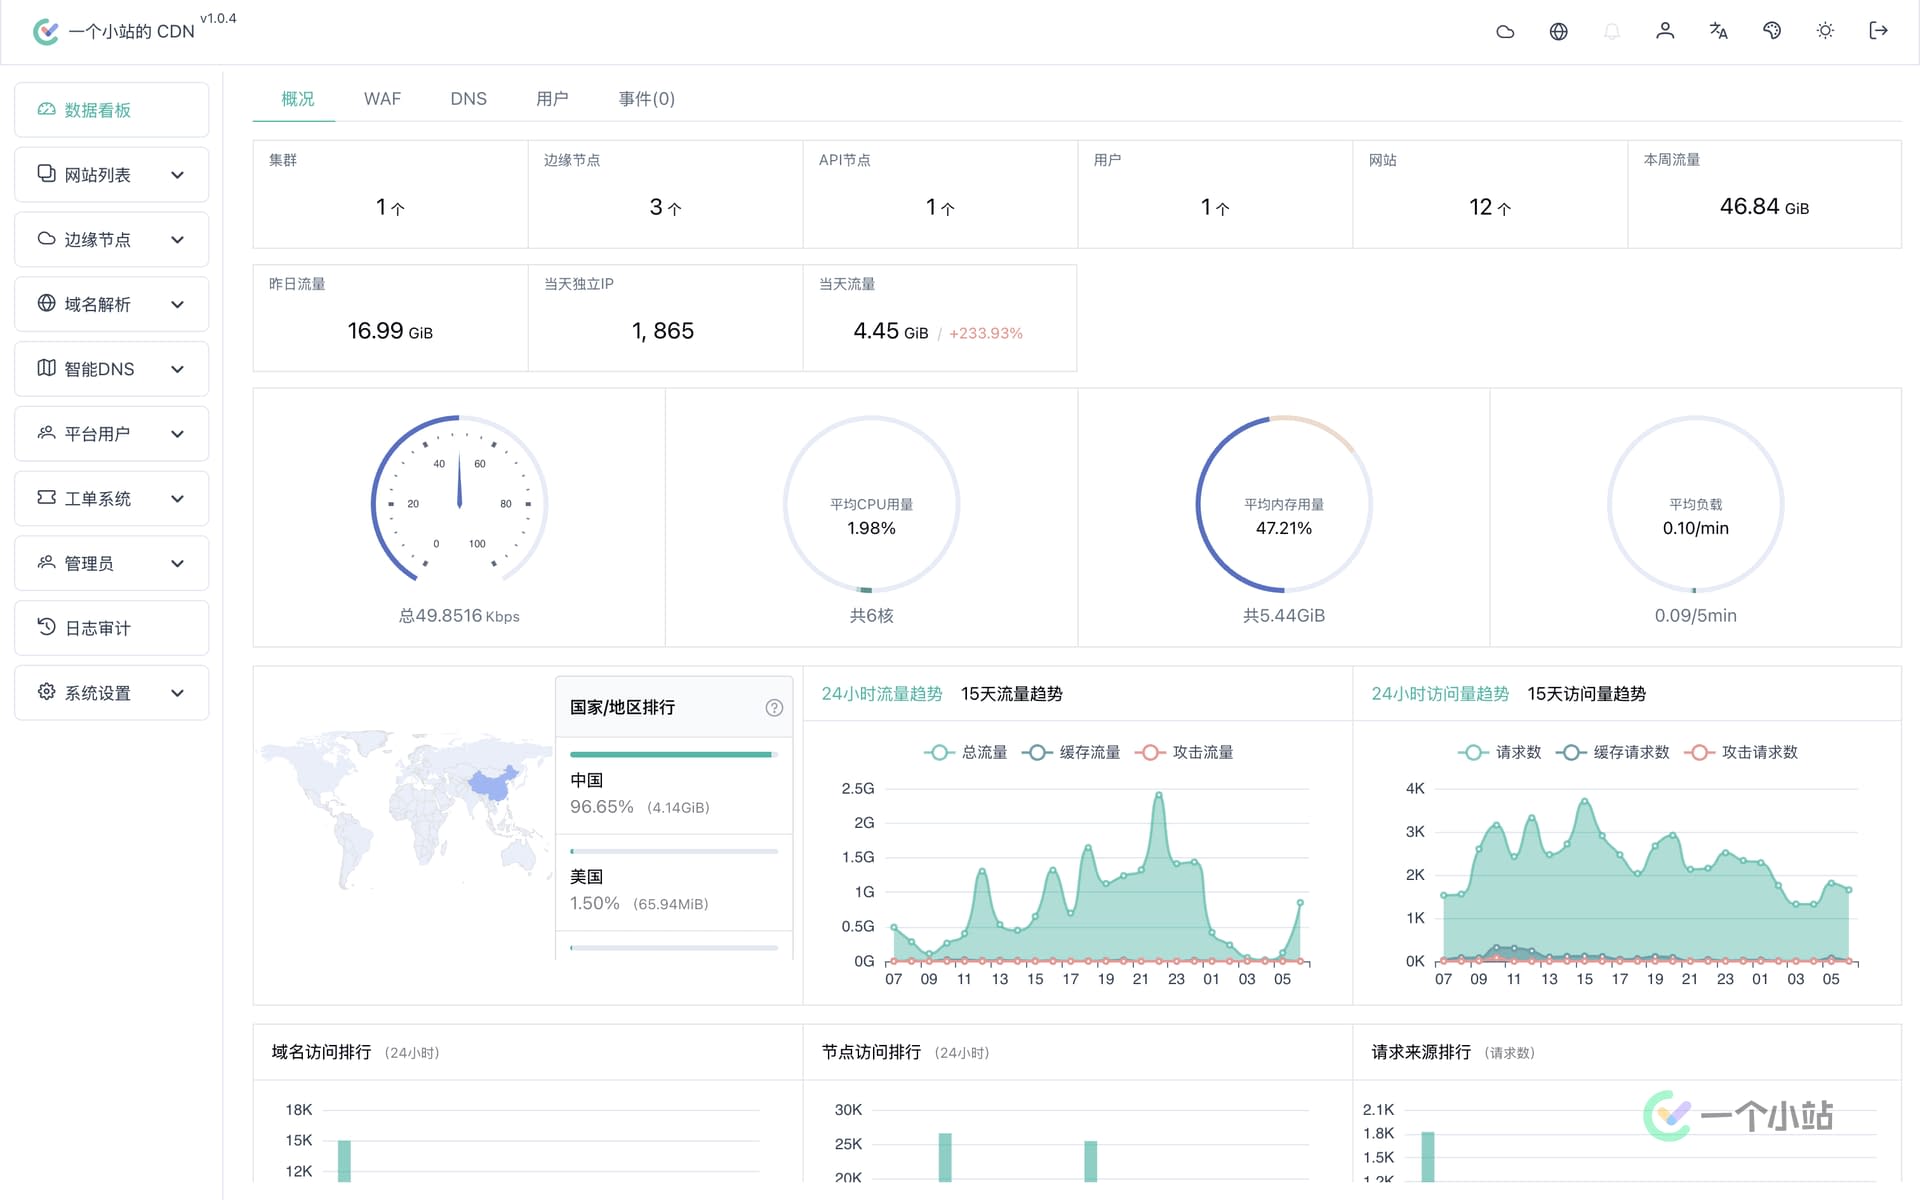Click the 美国 traffic progress bar

[x=674, y=851]
